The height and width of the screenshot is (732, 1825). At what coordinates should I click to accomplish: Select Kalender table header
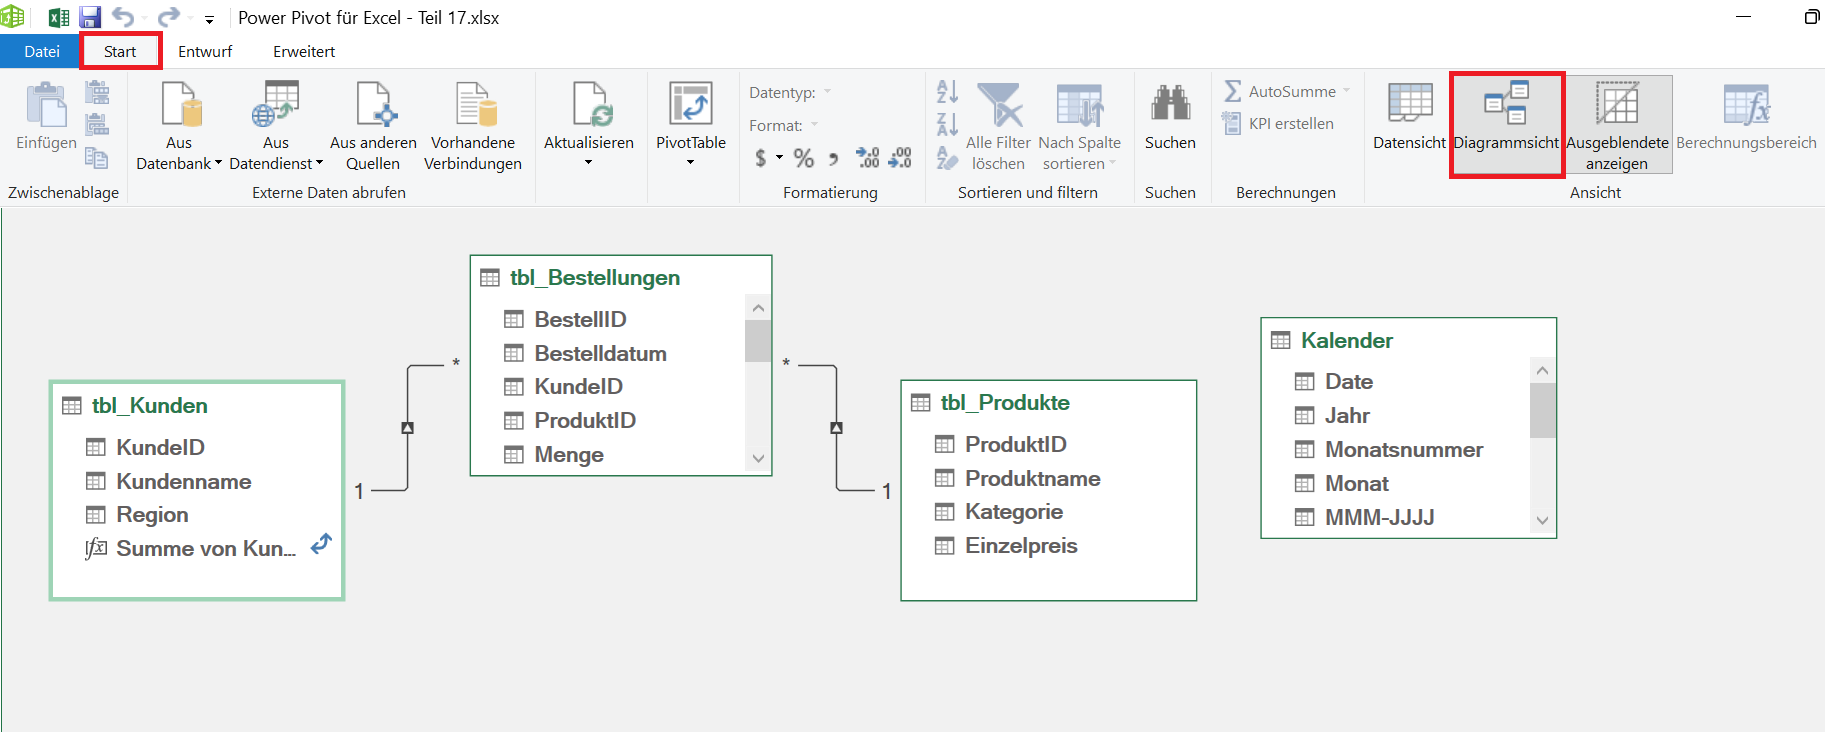click(1408, 340)
